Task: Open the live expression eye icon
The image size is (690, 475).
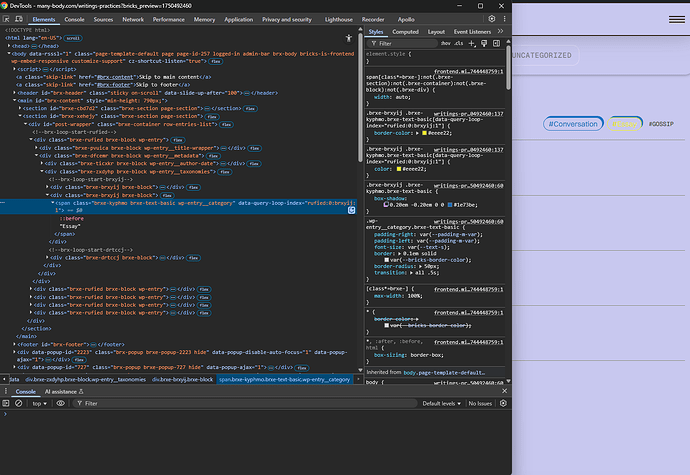Action: coord(60,403)
